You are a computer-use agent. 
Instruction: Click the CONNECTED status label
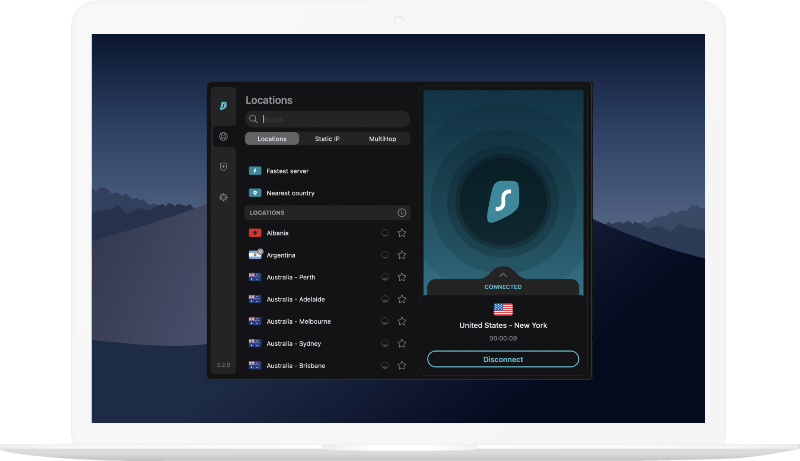click(503, 287)
